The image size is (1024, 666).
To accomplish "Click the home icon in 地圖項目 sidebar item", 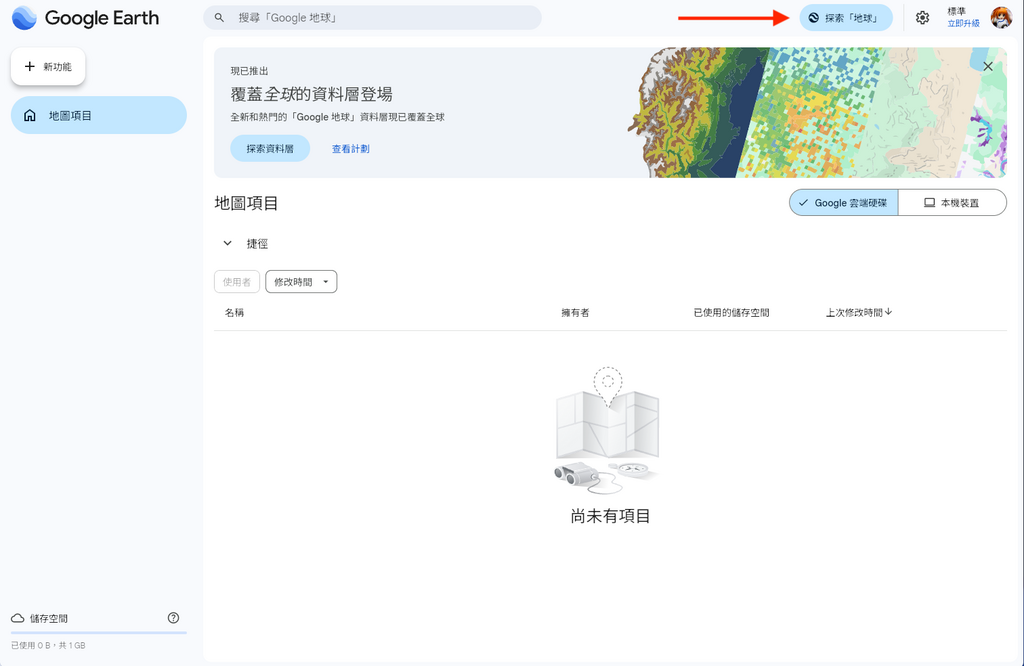I will (29, 116).
